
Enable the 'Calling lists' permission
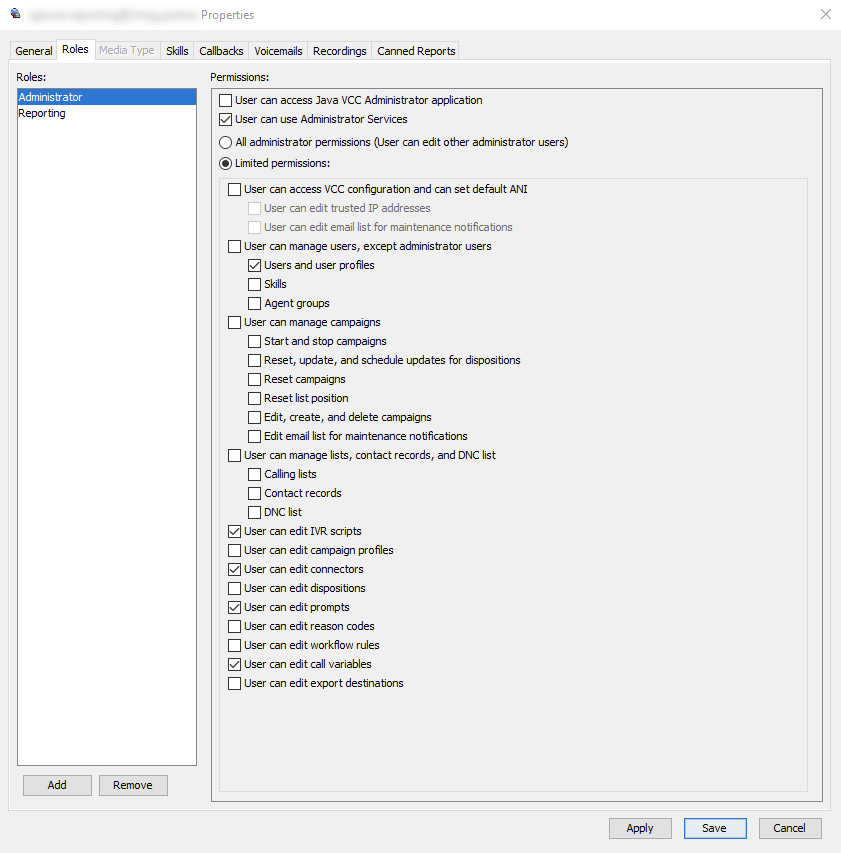254,474
